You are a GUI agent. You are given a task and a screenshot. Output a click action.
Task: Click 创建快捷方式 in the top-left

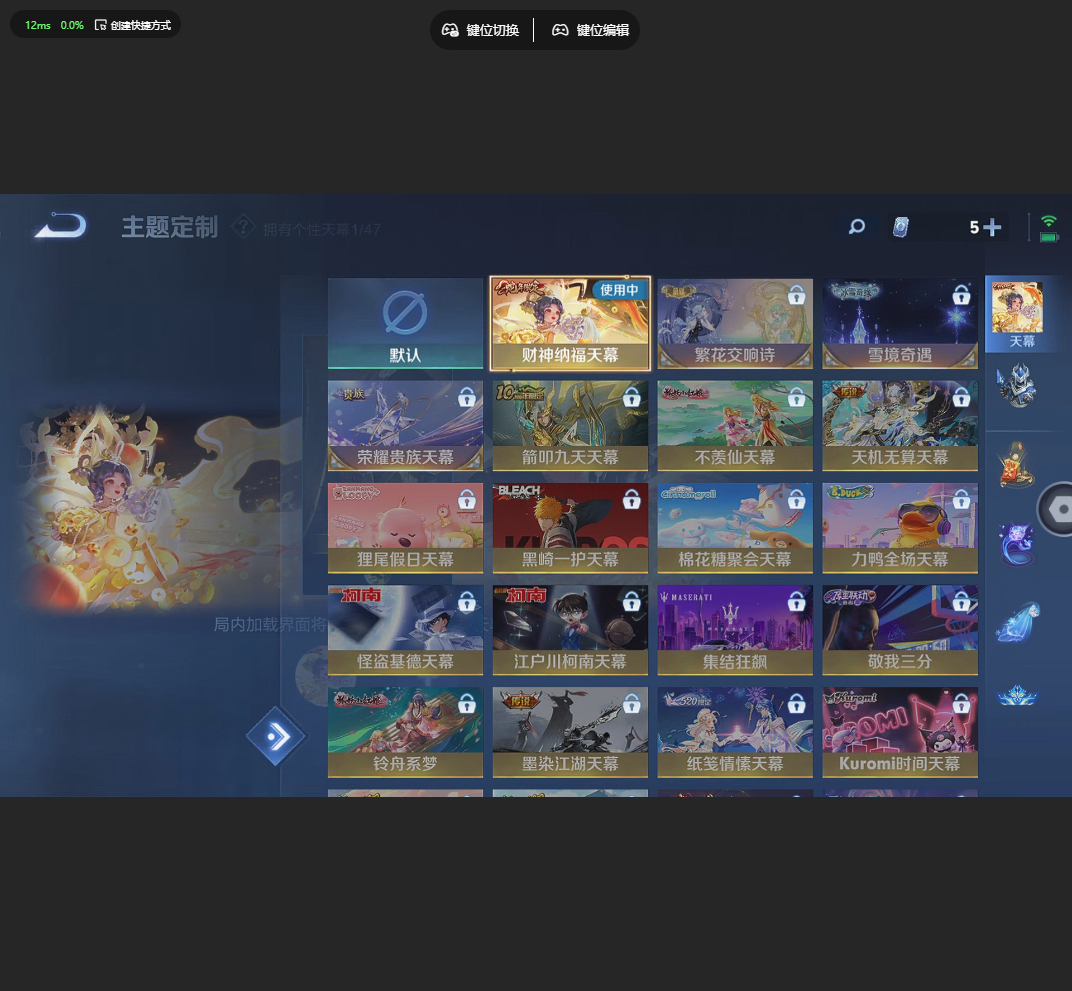click(132, 25)
